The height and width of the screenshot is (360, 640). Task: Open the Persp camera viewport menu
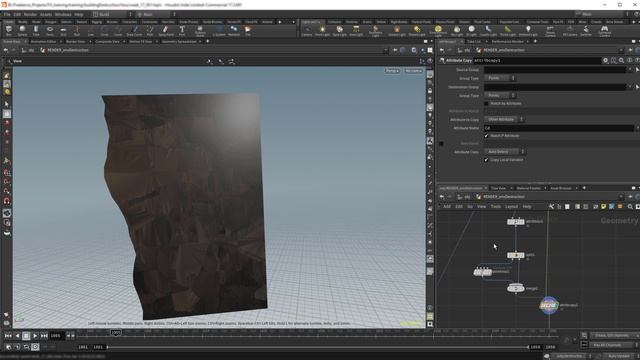coord(392,71)
